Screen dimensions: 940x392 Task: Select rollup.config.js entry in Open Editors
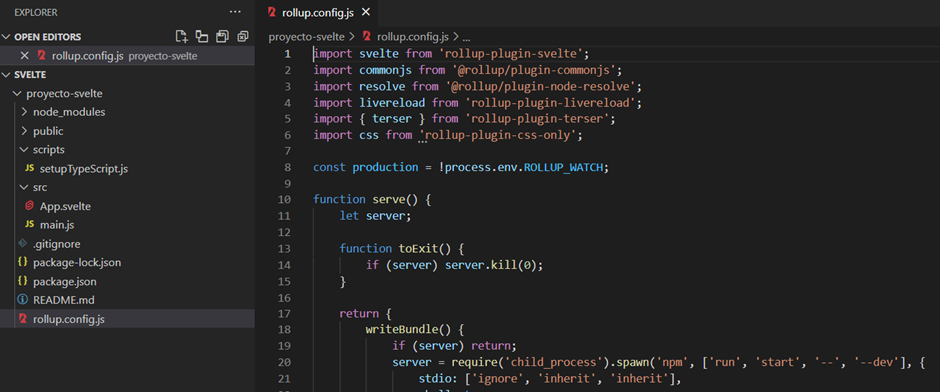[x=127, y=56]
